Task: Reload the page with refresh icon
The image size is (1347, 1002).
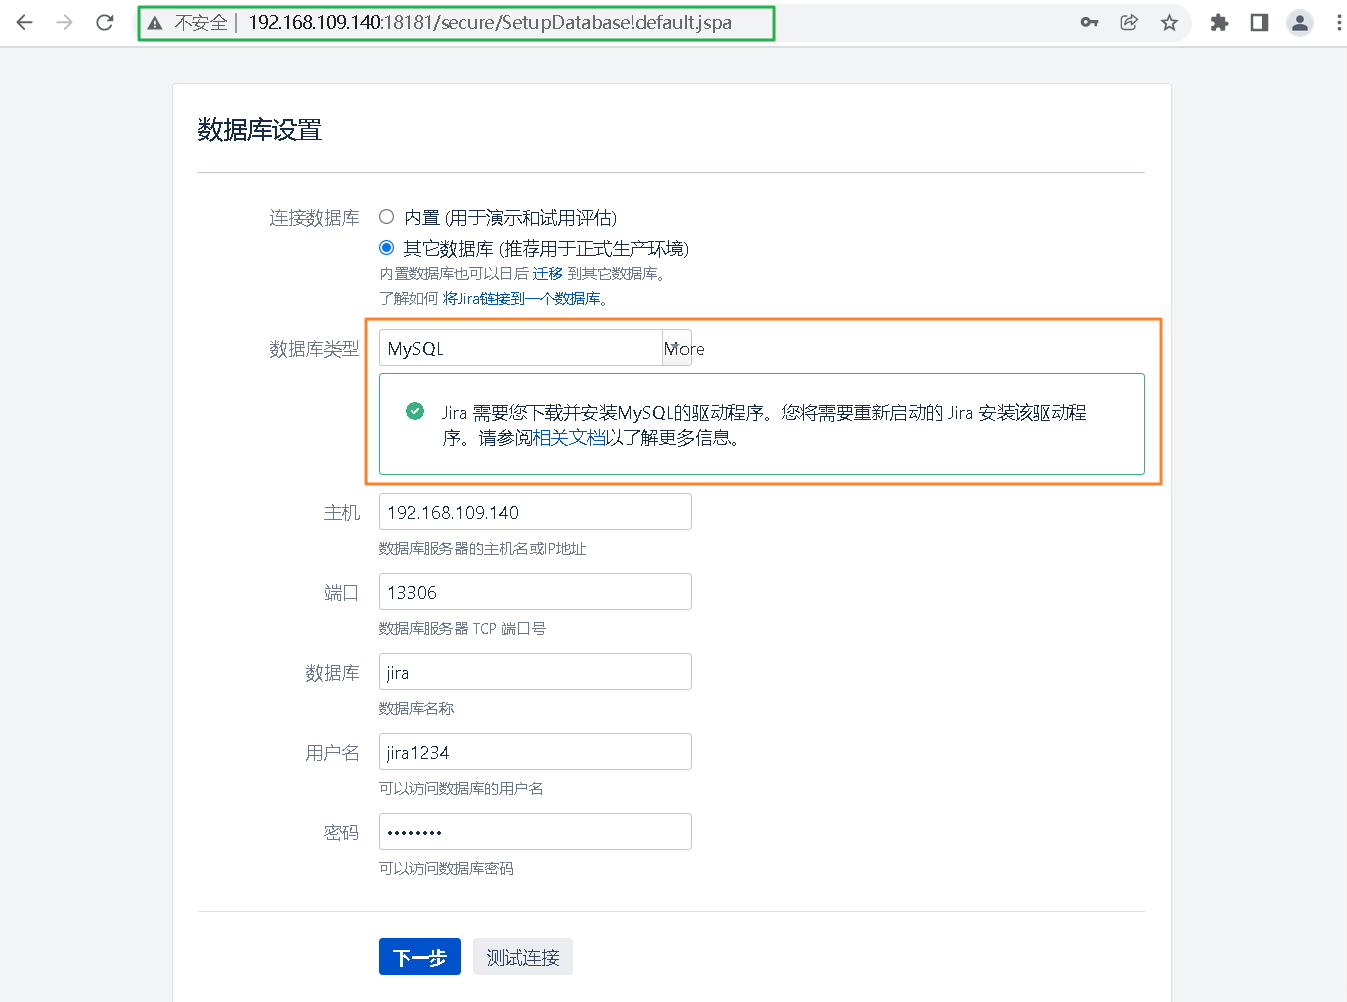Action: tap(105, 22)
